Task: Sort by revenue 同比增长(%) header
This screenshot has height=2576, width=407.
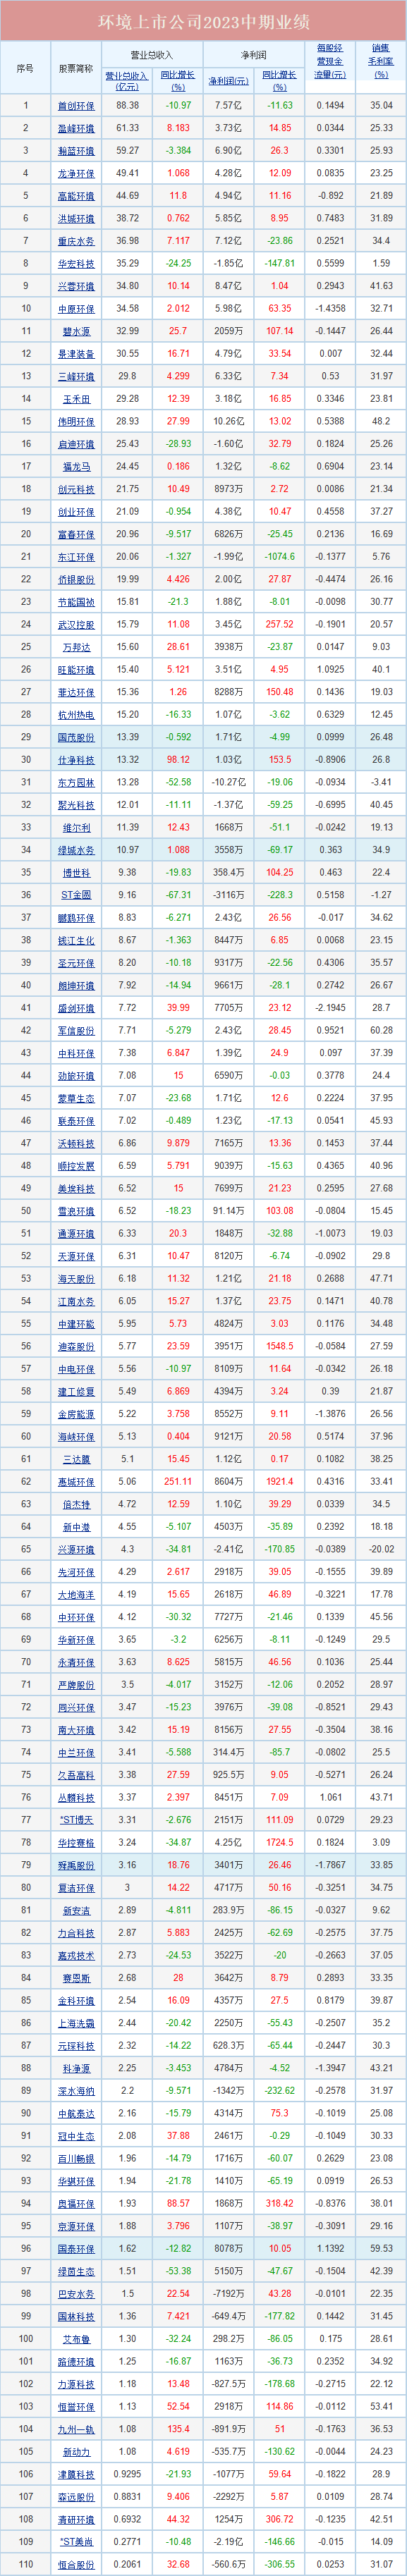Action: tap(178, 80)
